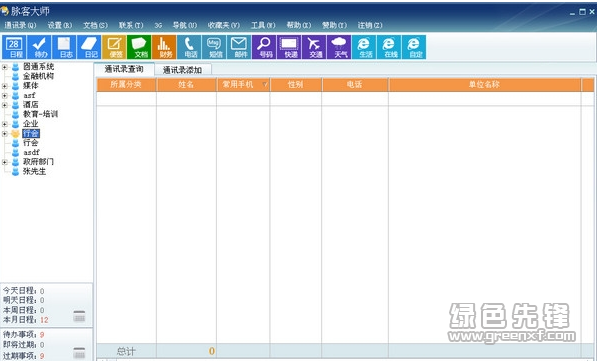Screen dimensions: 597x361
Task: Expand the 企业 tree node
Action: coord(5,124)
